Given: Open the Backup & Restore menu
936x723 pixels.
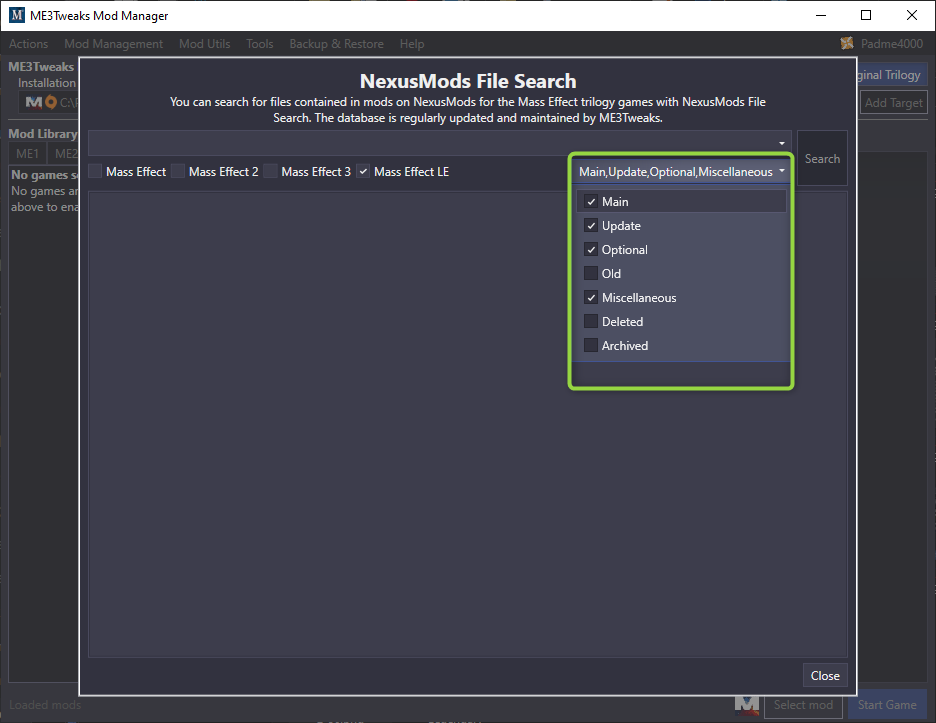Looking at the screenshot, I should tap(337, 44).
